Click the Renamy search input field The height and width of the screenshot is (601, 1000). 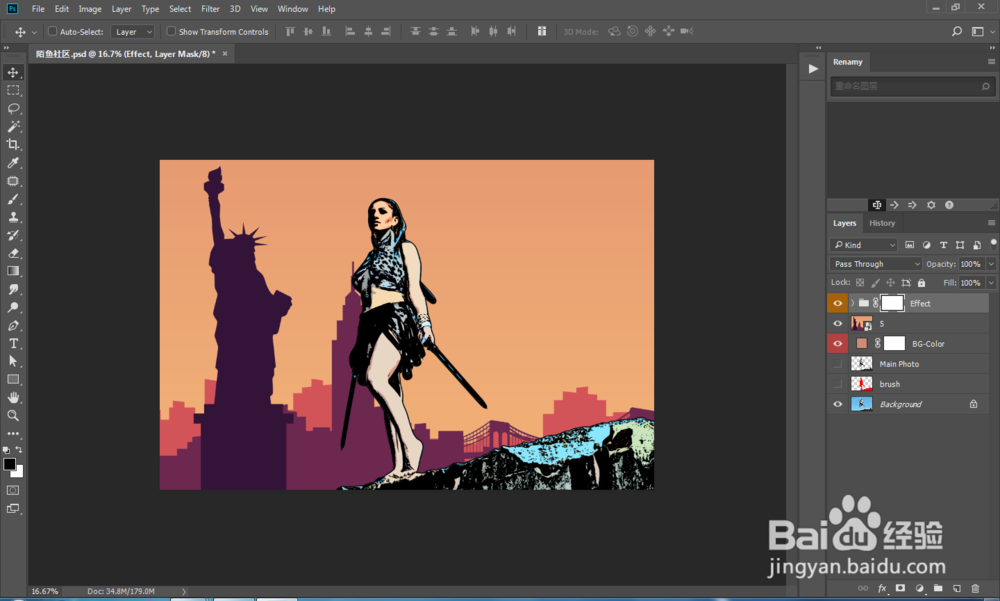coord(911,86)
